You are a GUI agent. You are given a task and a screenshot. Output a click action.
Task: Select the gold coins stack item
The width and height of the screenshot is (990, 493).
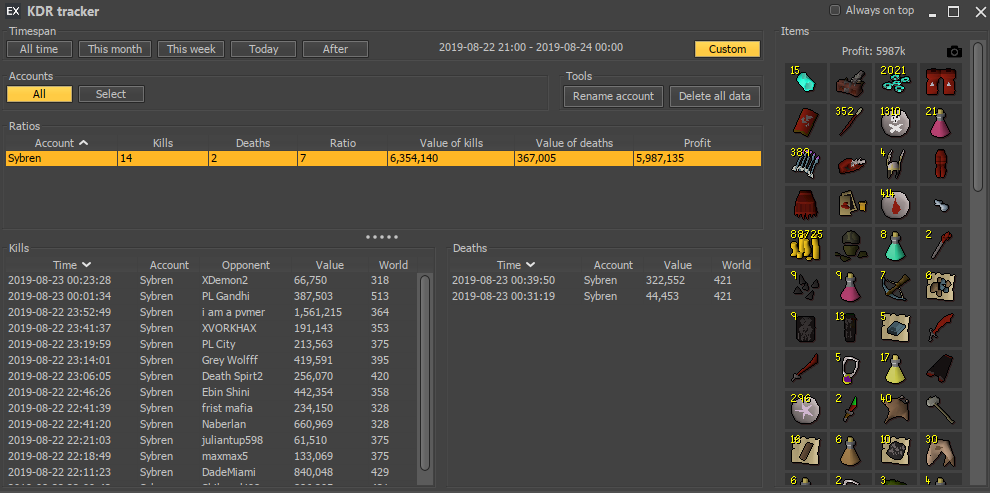(806, 244)
